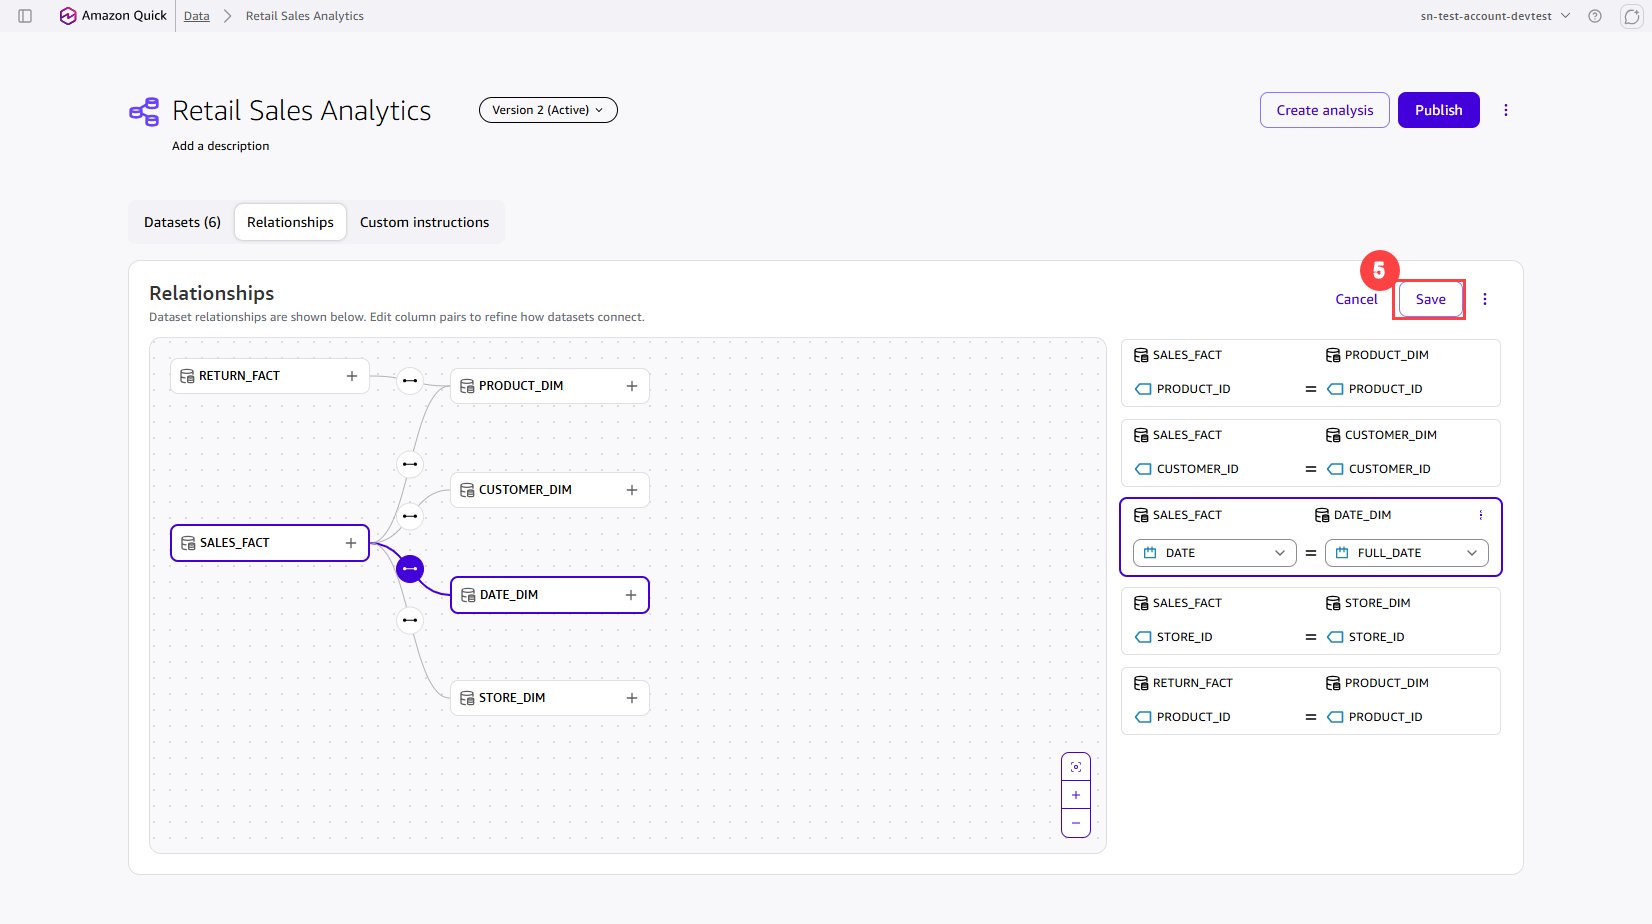
Task: Click the refresh chat icon at top right
Action: pyautogui.click(x=1631, y=16)
